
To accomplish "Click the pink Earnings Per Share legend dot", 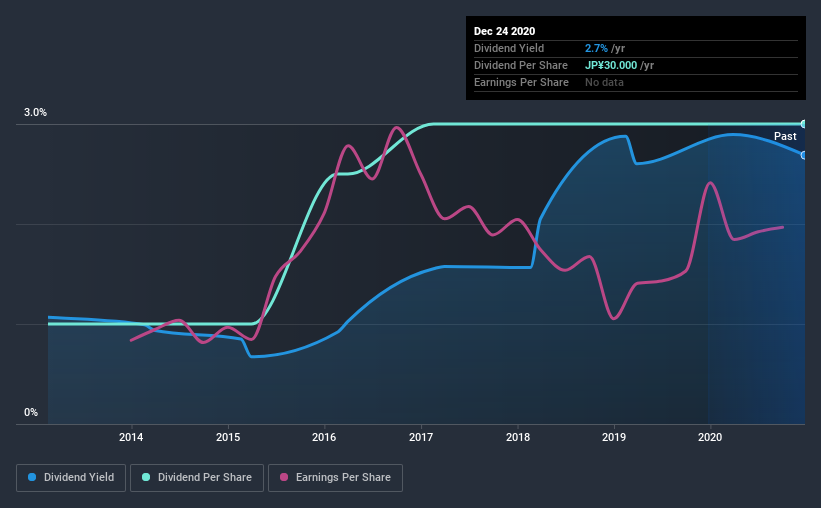I will coord(284,477).
